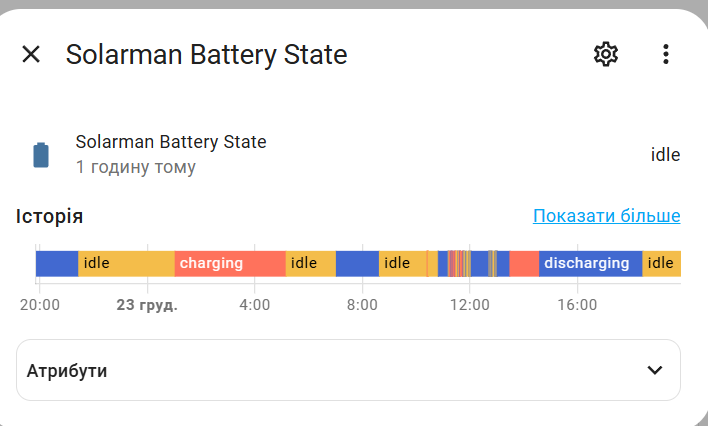The width and height of the screenshot is (708, 426).
Task: Click the current "idle" state value
Action: tap(665, 155)
